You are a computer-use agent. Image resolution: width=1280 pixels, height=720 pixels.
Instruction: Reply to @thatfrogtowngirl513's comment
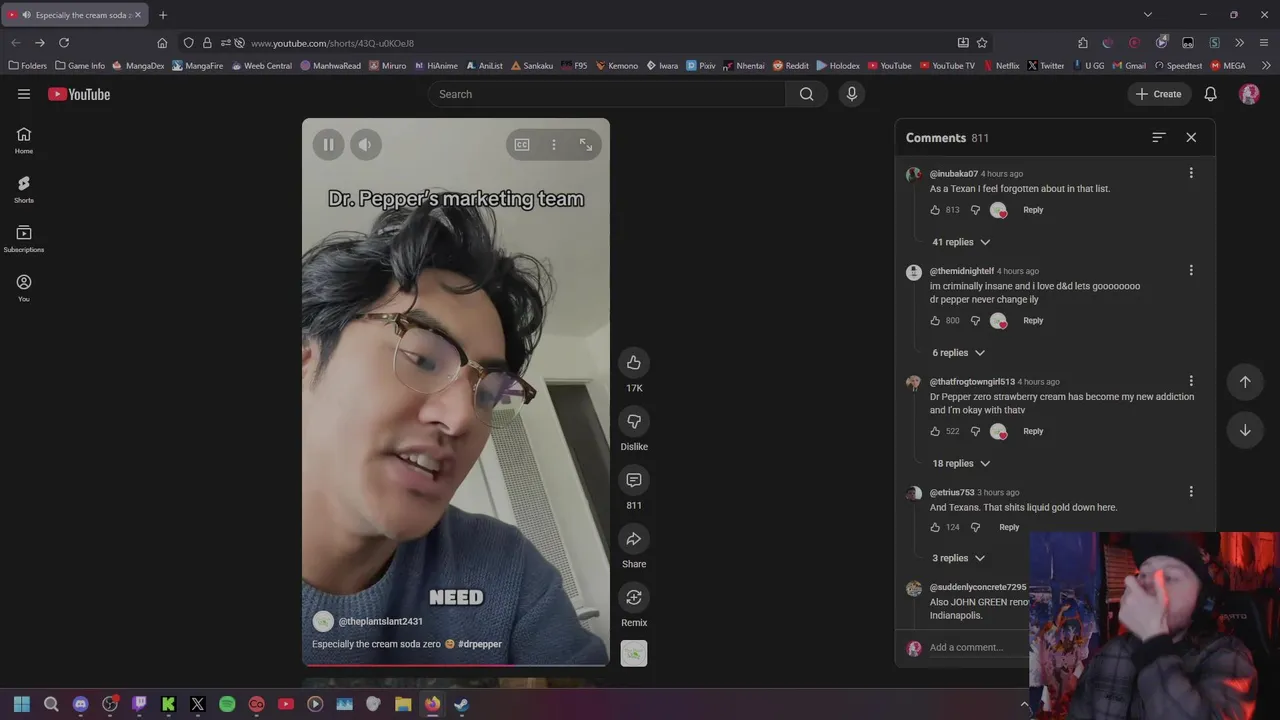[1033, 431]
